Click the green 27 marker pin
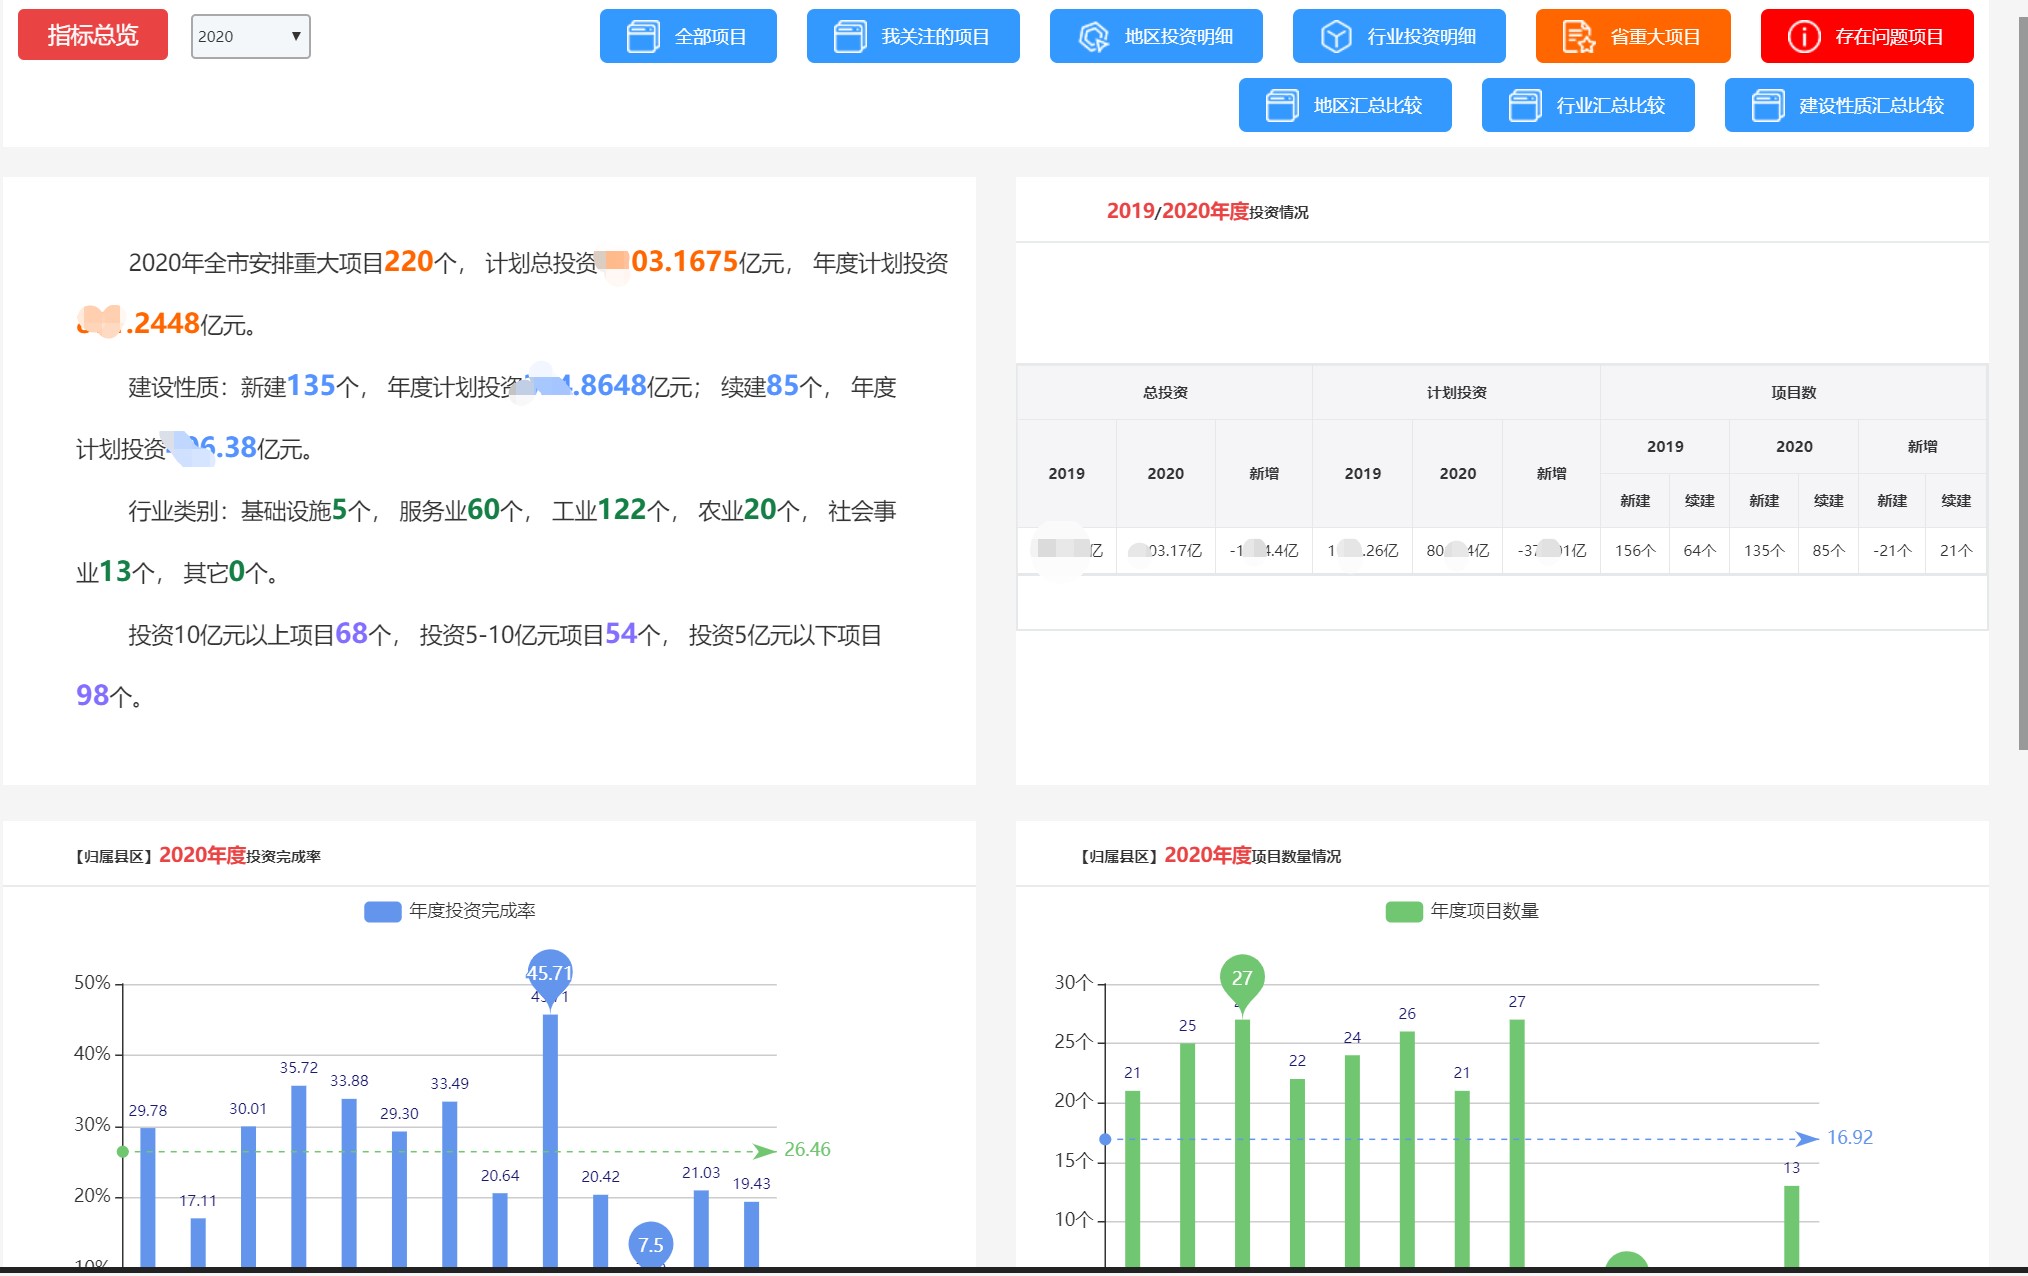This screenshot has width=2028, height=1276. [x=1242, y=978]
